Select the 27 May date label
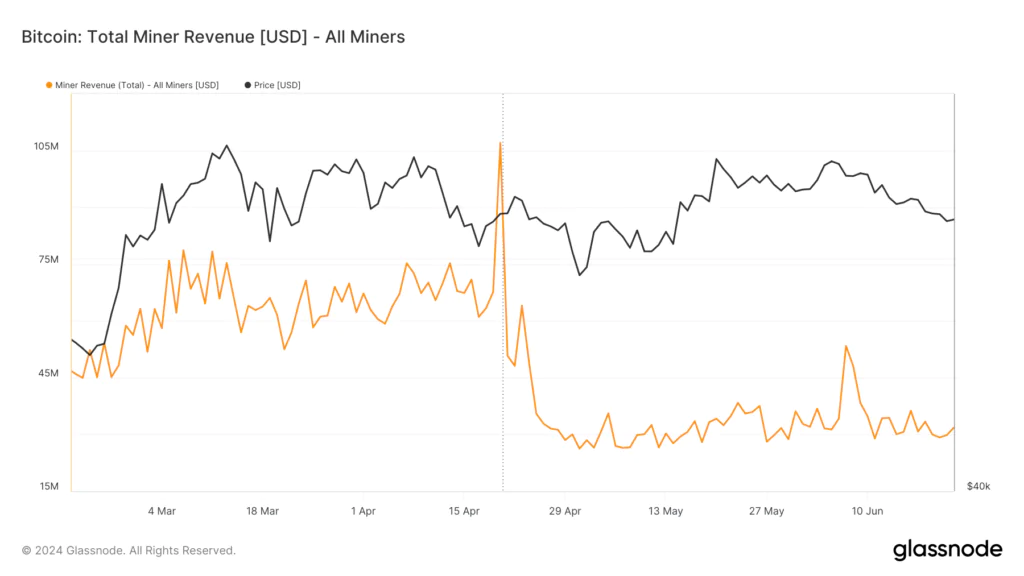Viewport: 1024px width, 576px height. click(767, 511)
